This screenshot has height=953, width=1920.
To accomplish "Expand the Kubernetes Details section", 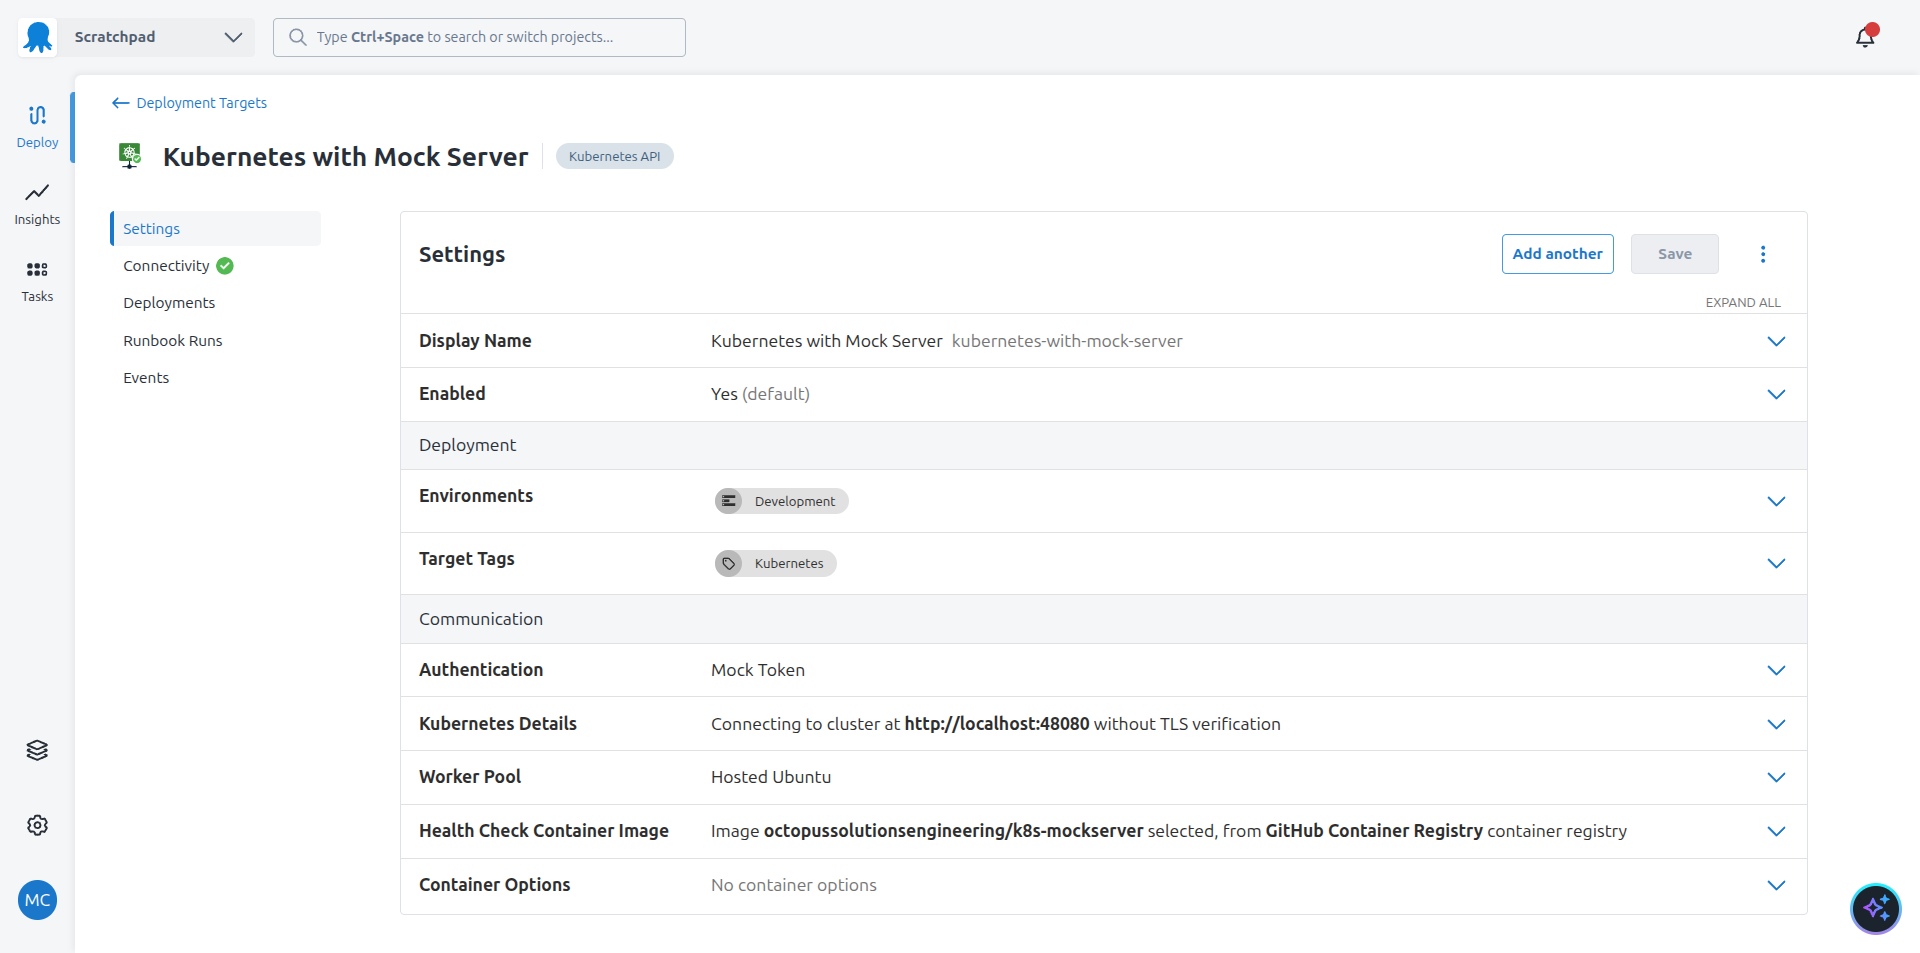I will click(1776, 724).
